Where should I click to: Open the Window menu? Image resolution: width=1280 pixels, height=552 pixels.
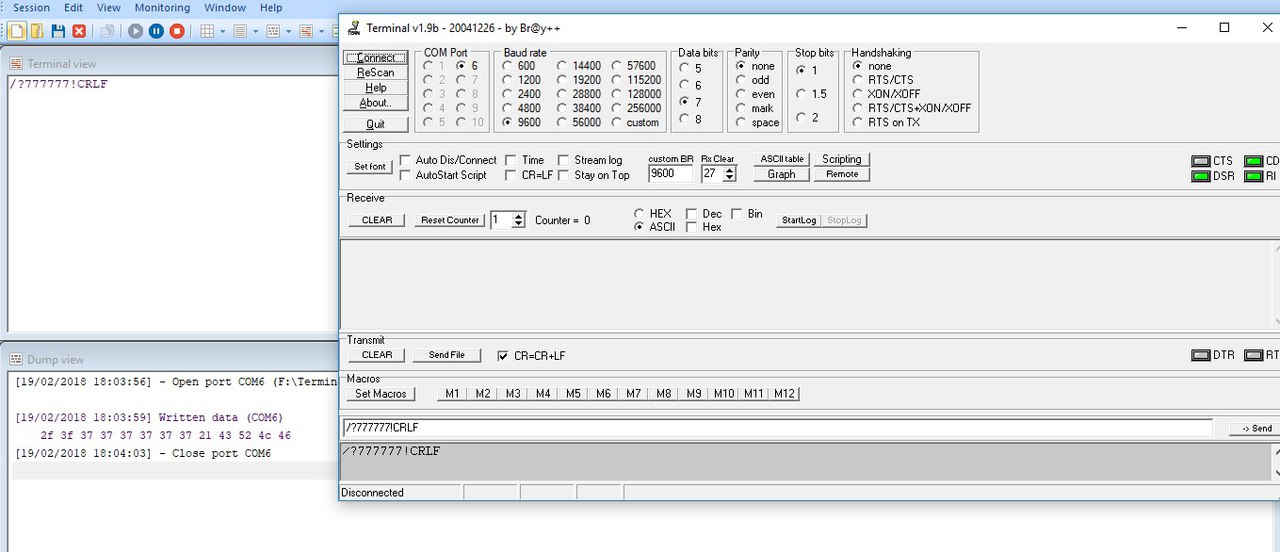pos(225,8)
